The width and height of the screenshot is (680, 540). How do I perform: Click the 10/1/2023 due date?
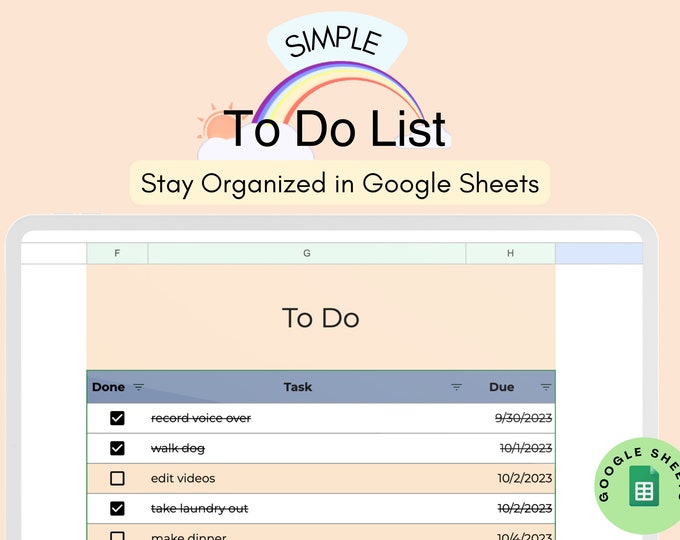[526, 448]
